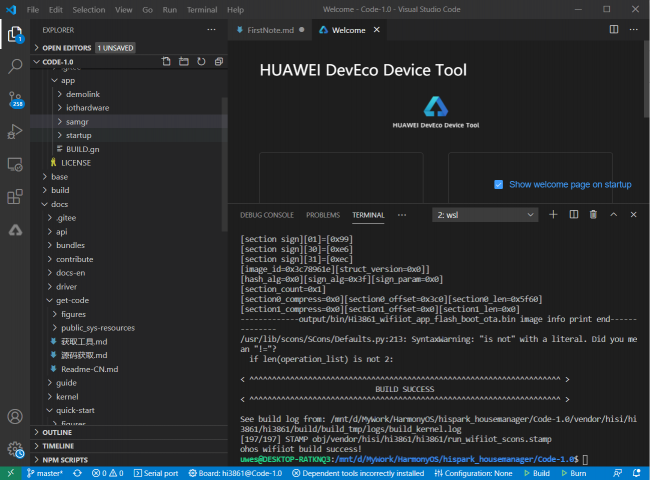Refresh the CODE-1.0 explorer tree
650x480 pixels.
[x=201, y=62]
